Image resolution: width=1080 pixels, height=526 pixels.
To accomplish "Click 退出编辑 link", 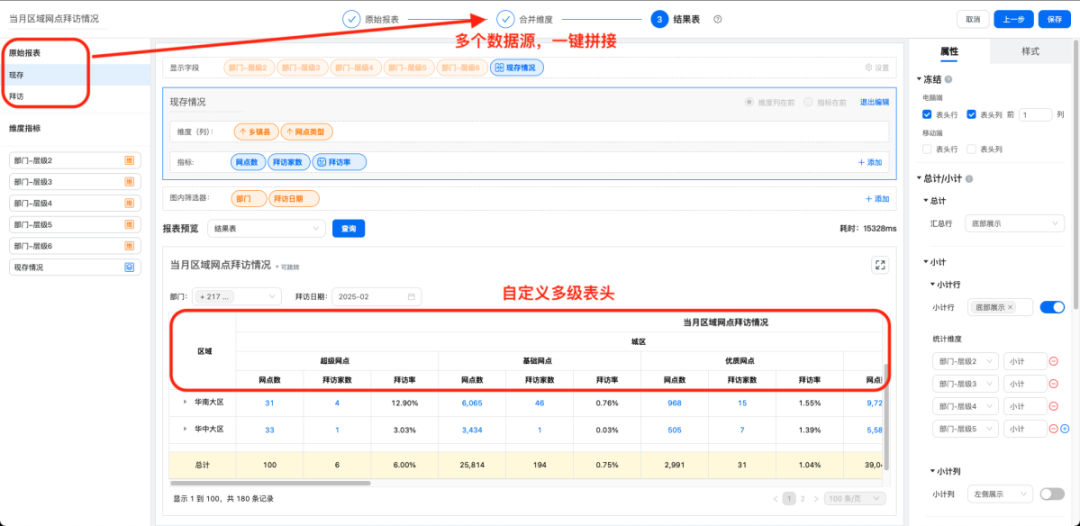I will (874, 102).
